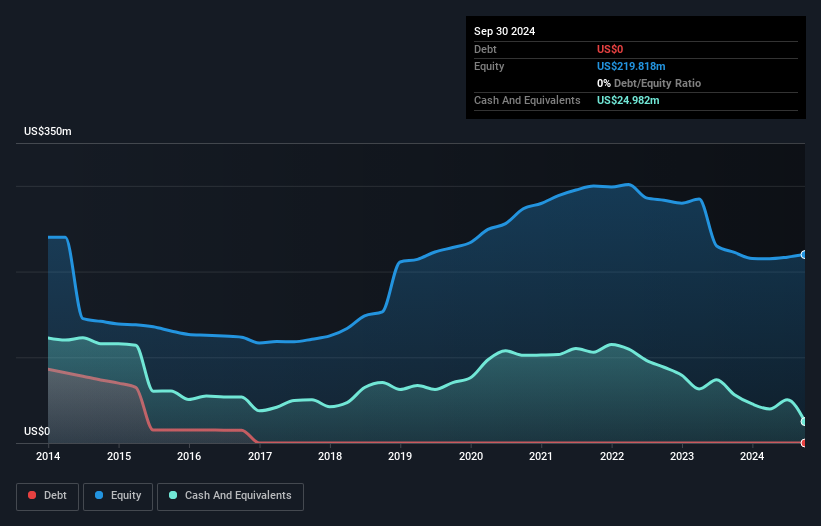Click the red Debt endpoint marker on the chart
Viewport: 821px width, 526px height.
pos(804,442)
